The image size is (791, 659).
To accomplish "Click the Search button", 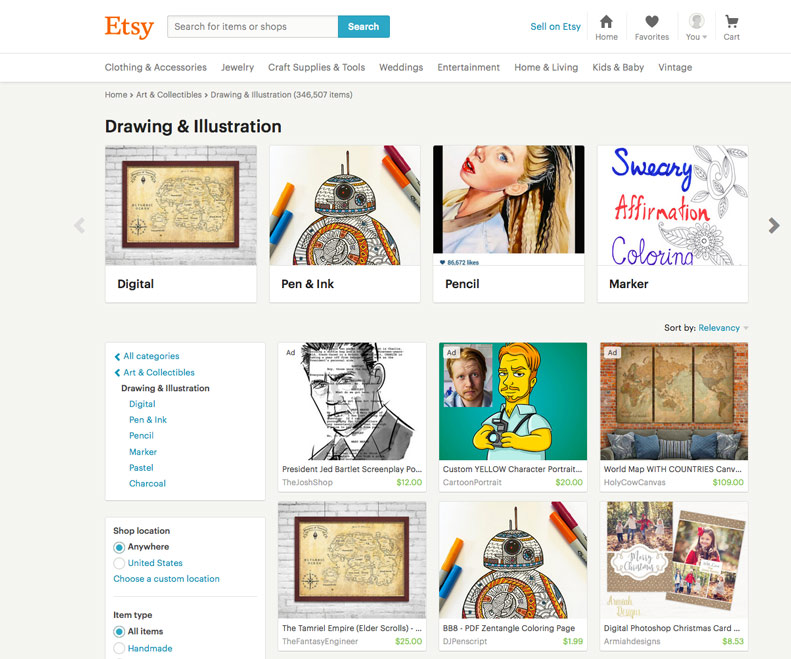I will [364, 27].
